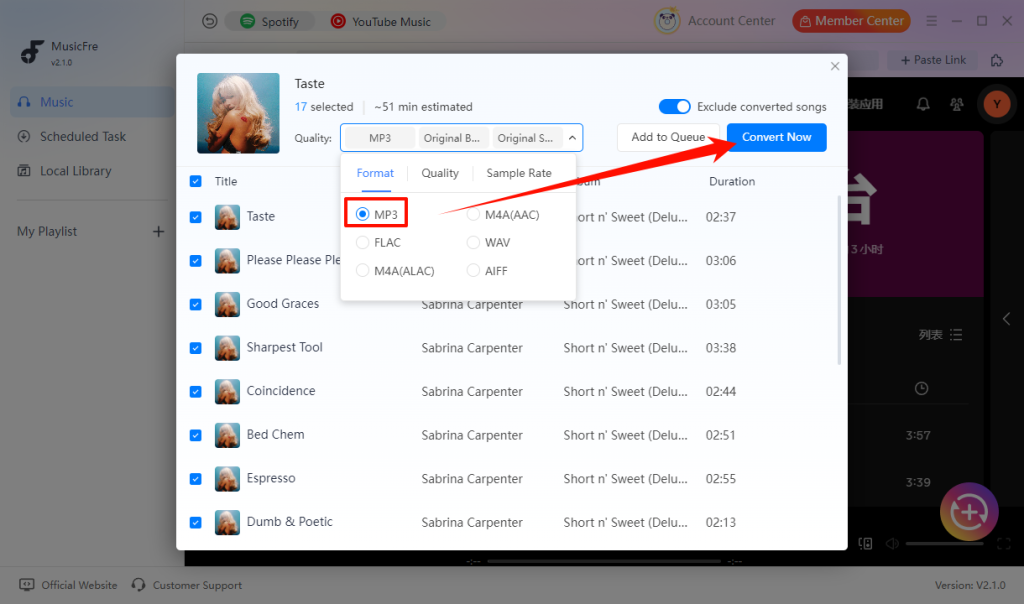Click the connect device icon in player bar

[x=865, y=543]
